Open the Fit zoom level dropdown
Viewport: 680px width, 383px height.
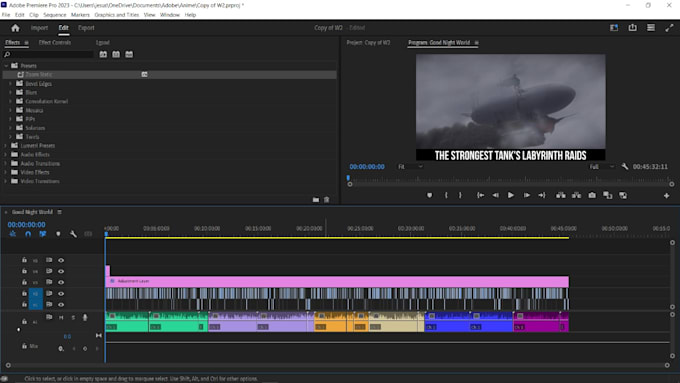pyautogui.click(x=410, y=167)
